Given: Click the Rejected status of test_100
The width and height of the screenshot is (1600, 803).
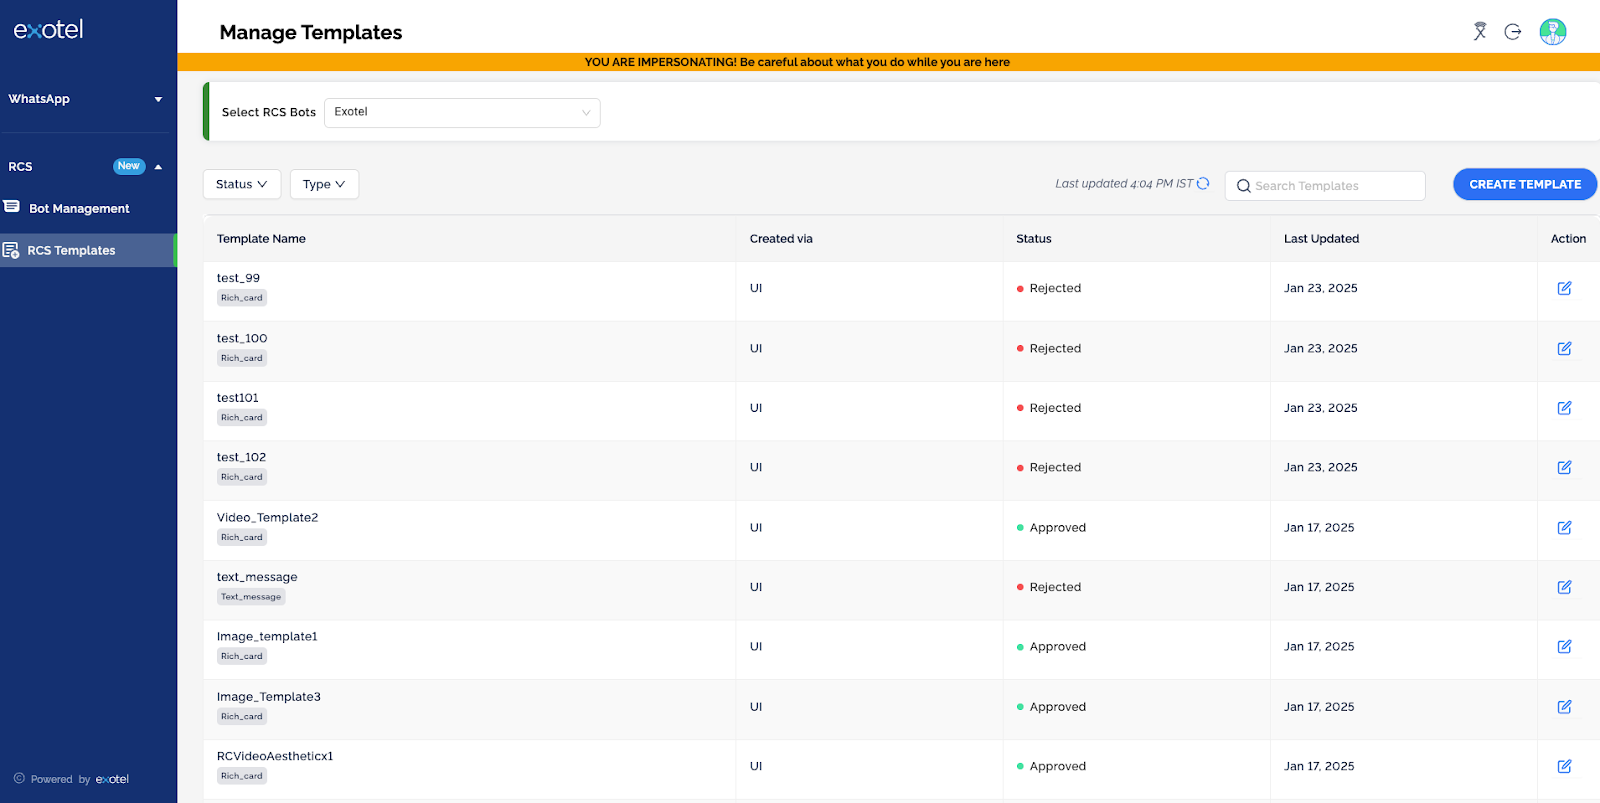Looking at the screenshot, I should 1049,348.
